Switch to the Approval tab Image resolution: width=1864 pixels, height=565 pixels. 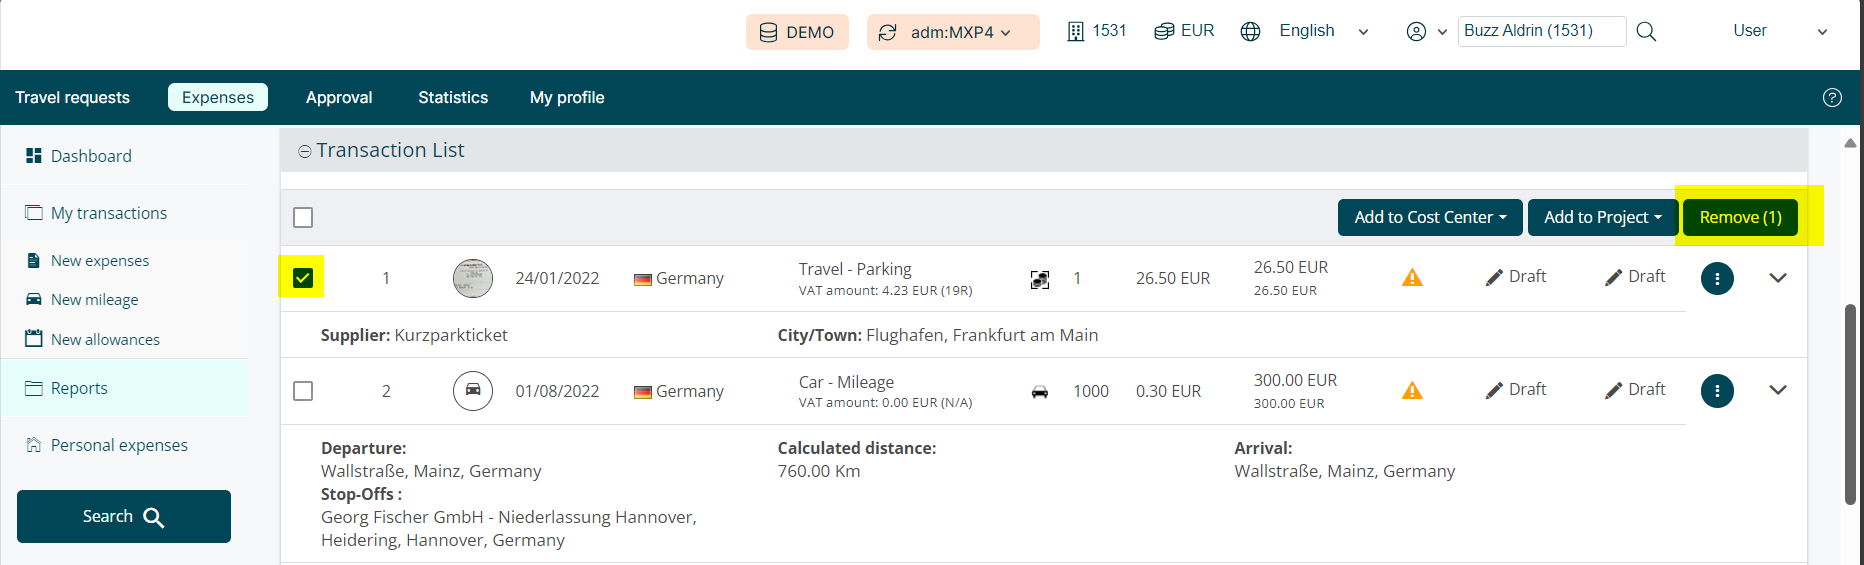[x=339, y=97]
